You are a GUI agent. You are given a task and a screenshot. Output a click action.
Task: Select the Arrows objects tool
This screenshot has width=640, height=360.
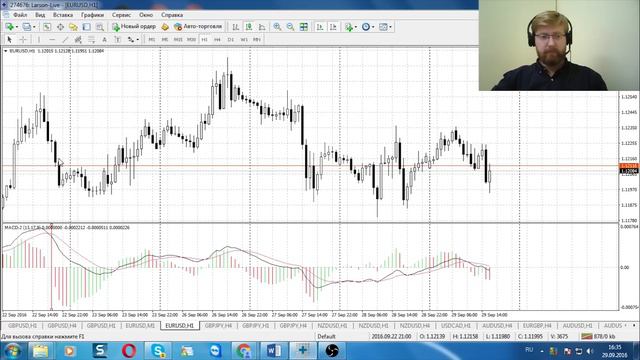coord(131,40)
